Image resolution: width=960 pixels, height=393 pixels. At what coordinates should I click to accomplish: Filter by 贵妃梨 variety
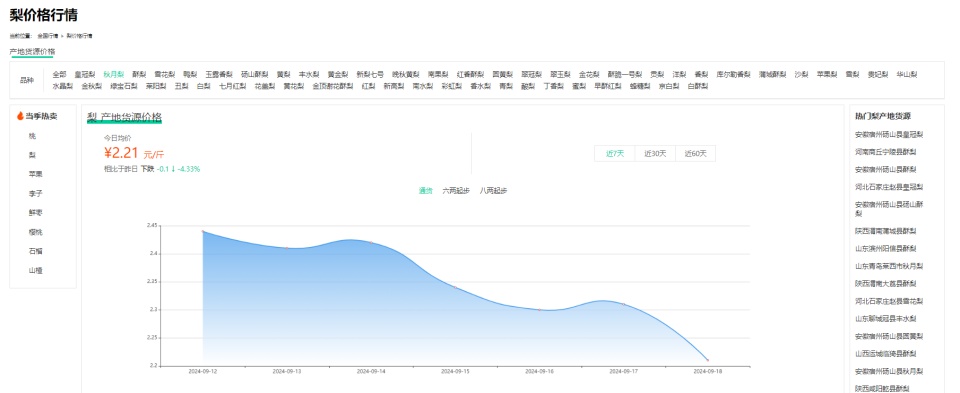click(878, 74)
